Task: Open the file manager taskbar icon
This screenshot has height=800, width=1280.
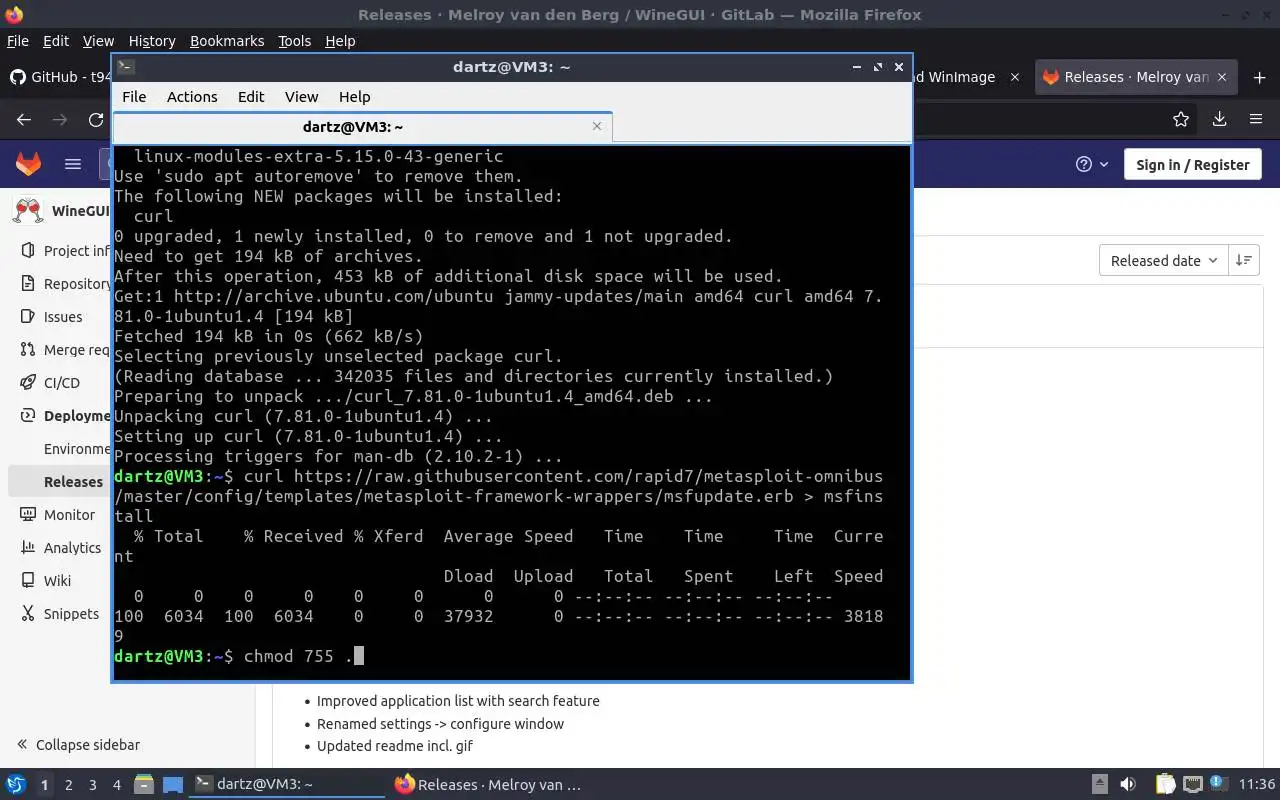Action: [x=143, y=785]
